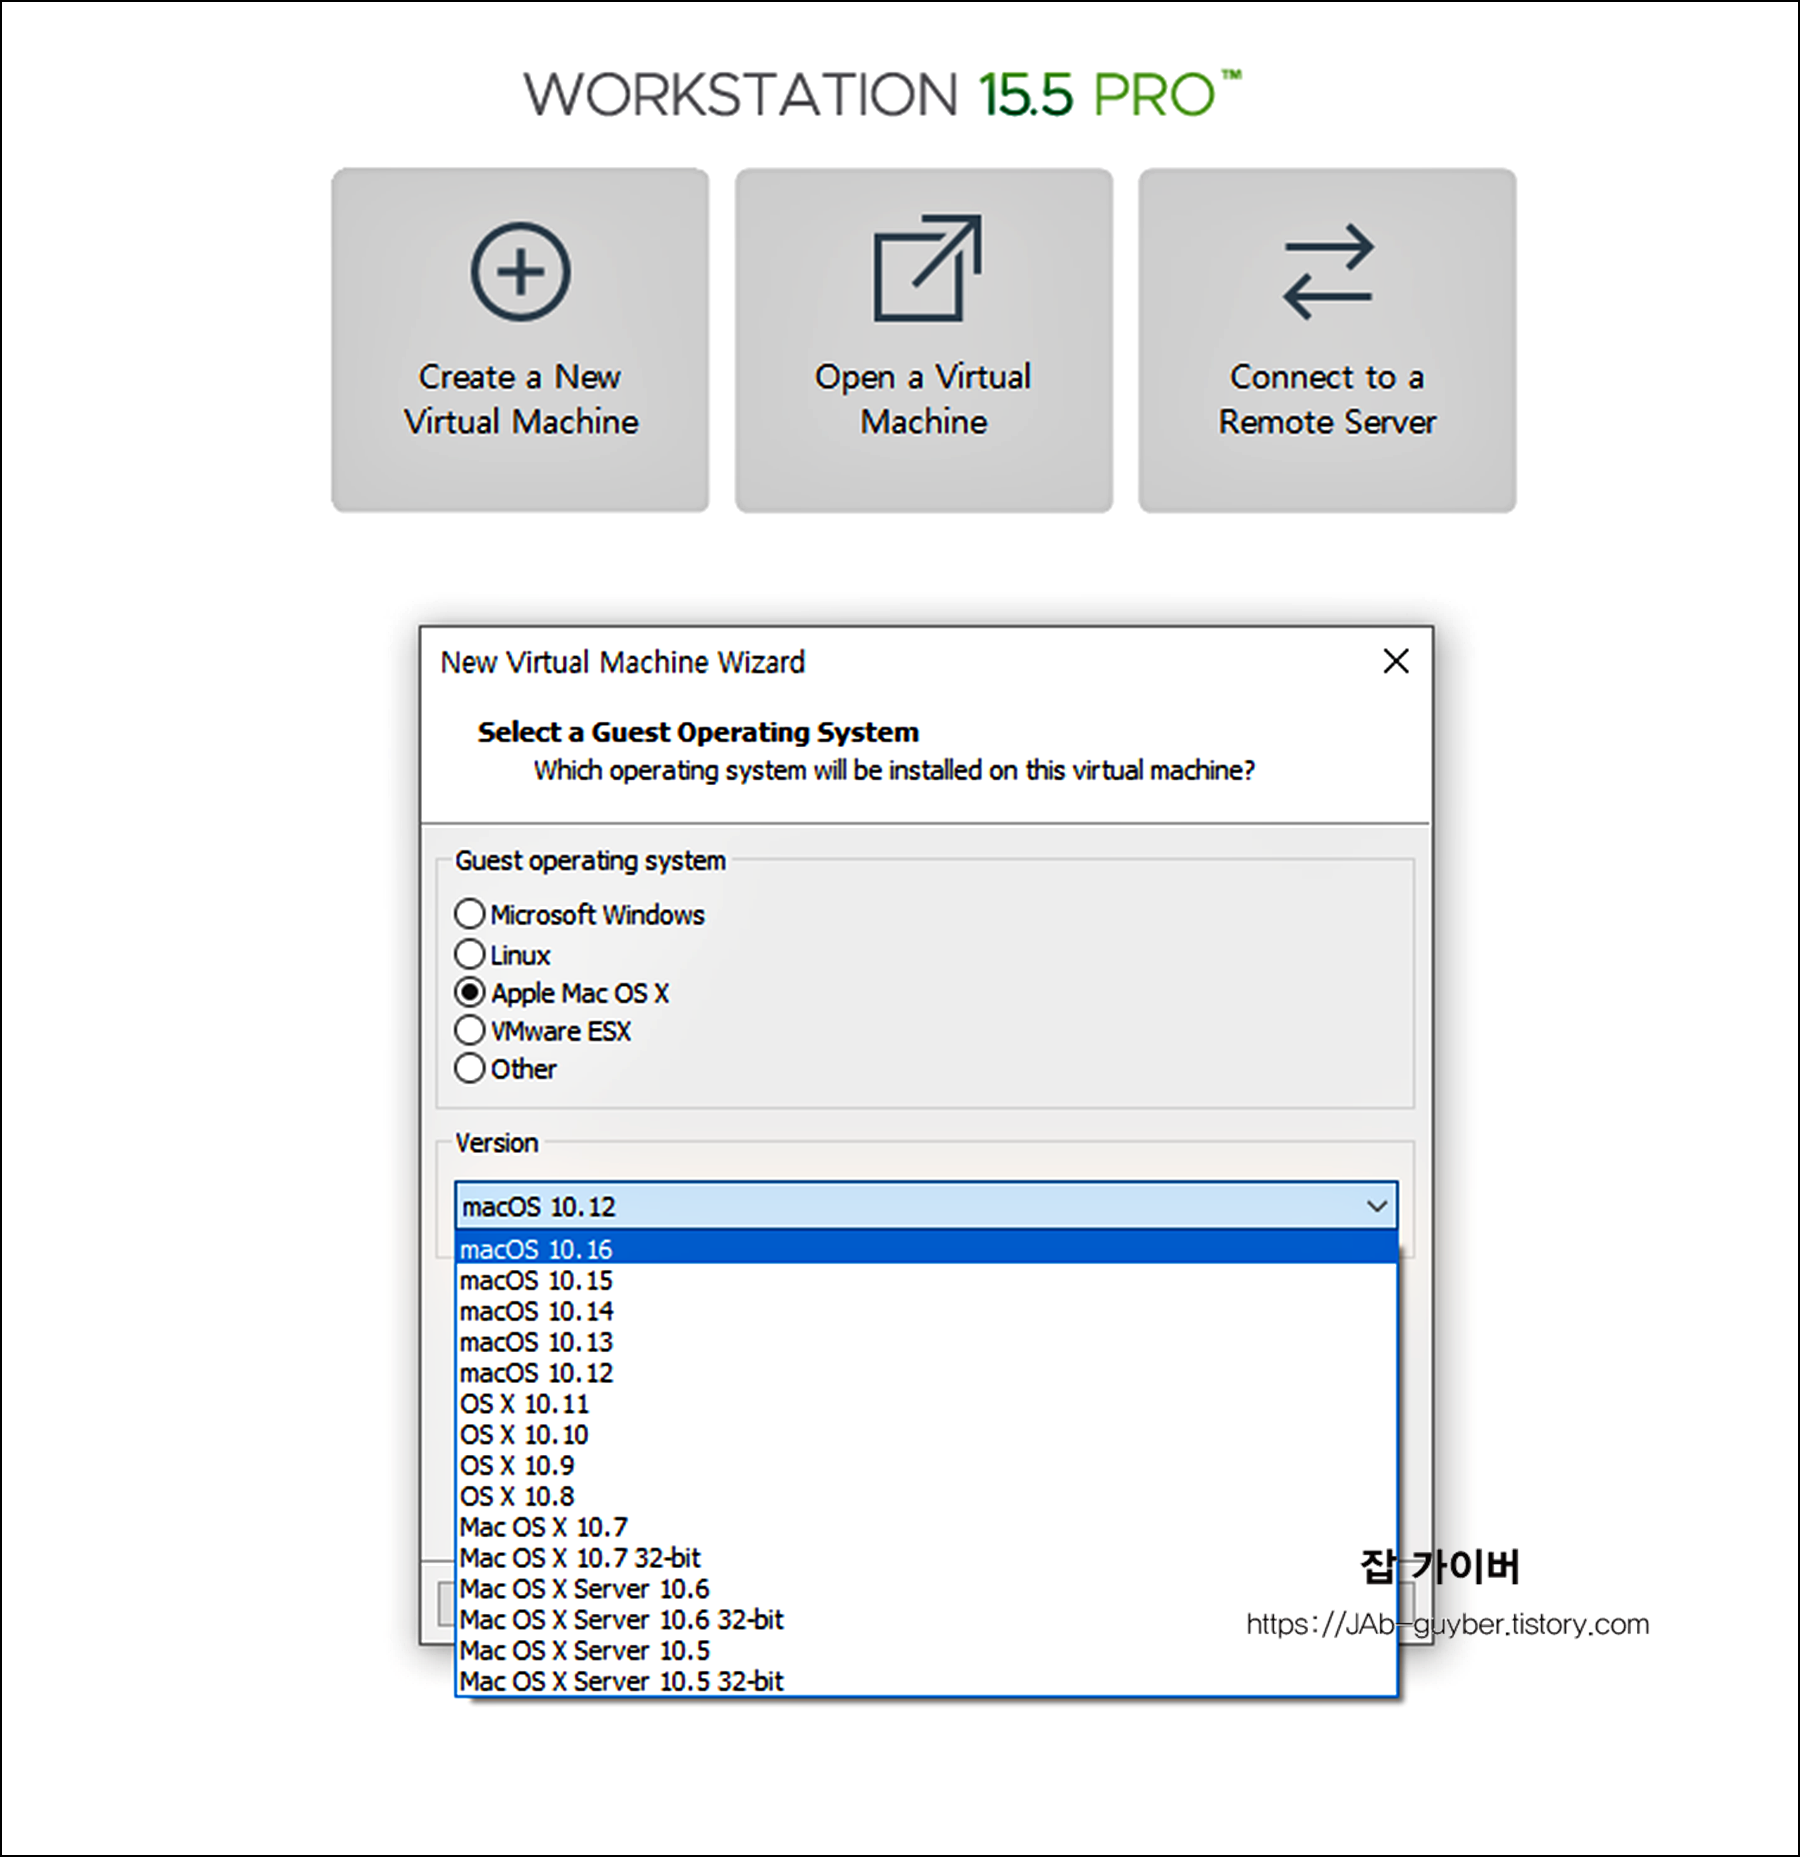Image resolution: width=1800 pixels, height=1857 pixels.
Task: Choose Mac OS X Server 10.5 64-bit entry
Action: coord(926,1651)
